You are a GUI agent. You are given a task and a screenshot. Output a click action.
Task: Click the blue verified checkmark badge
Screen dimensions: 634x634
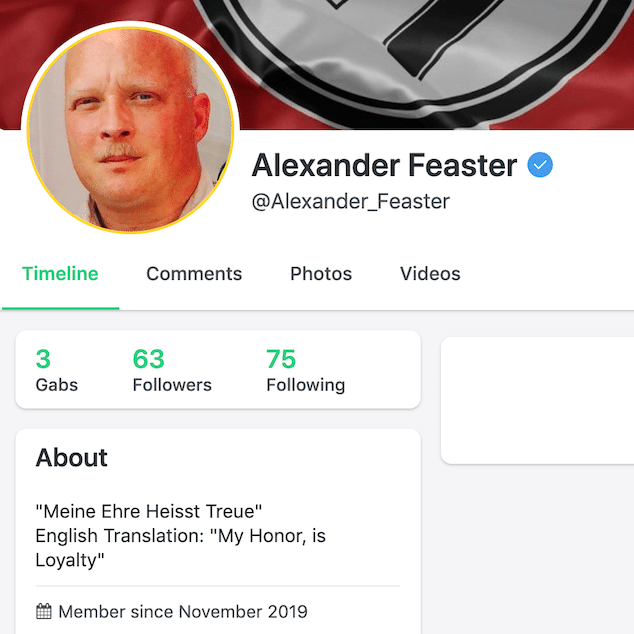(x=540, y=165)
